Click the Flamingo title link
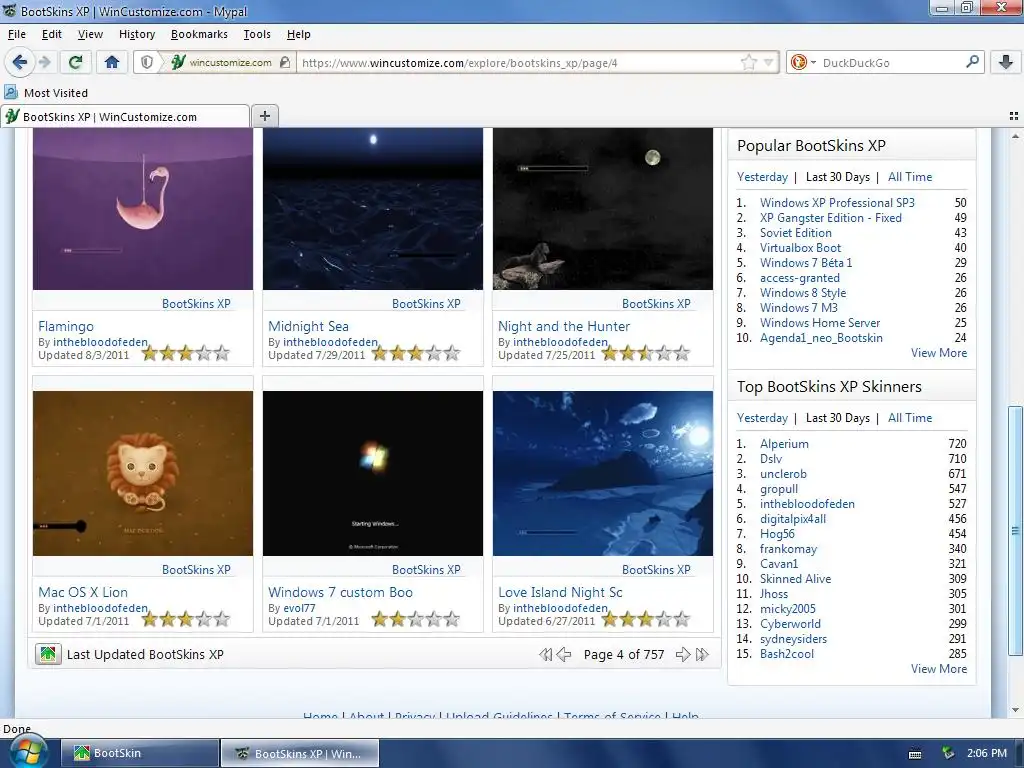This screenshot has height=768, width=1024. click(x=66, y=326)
